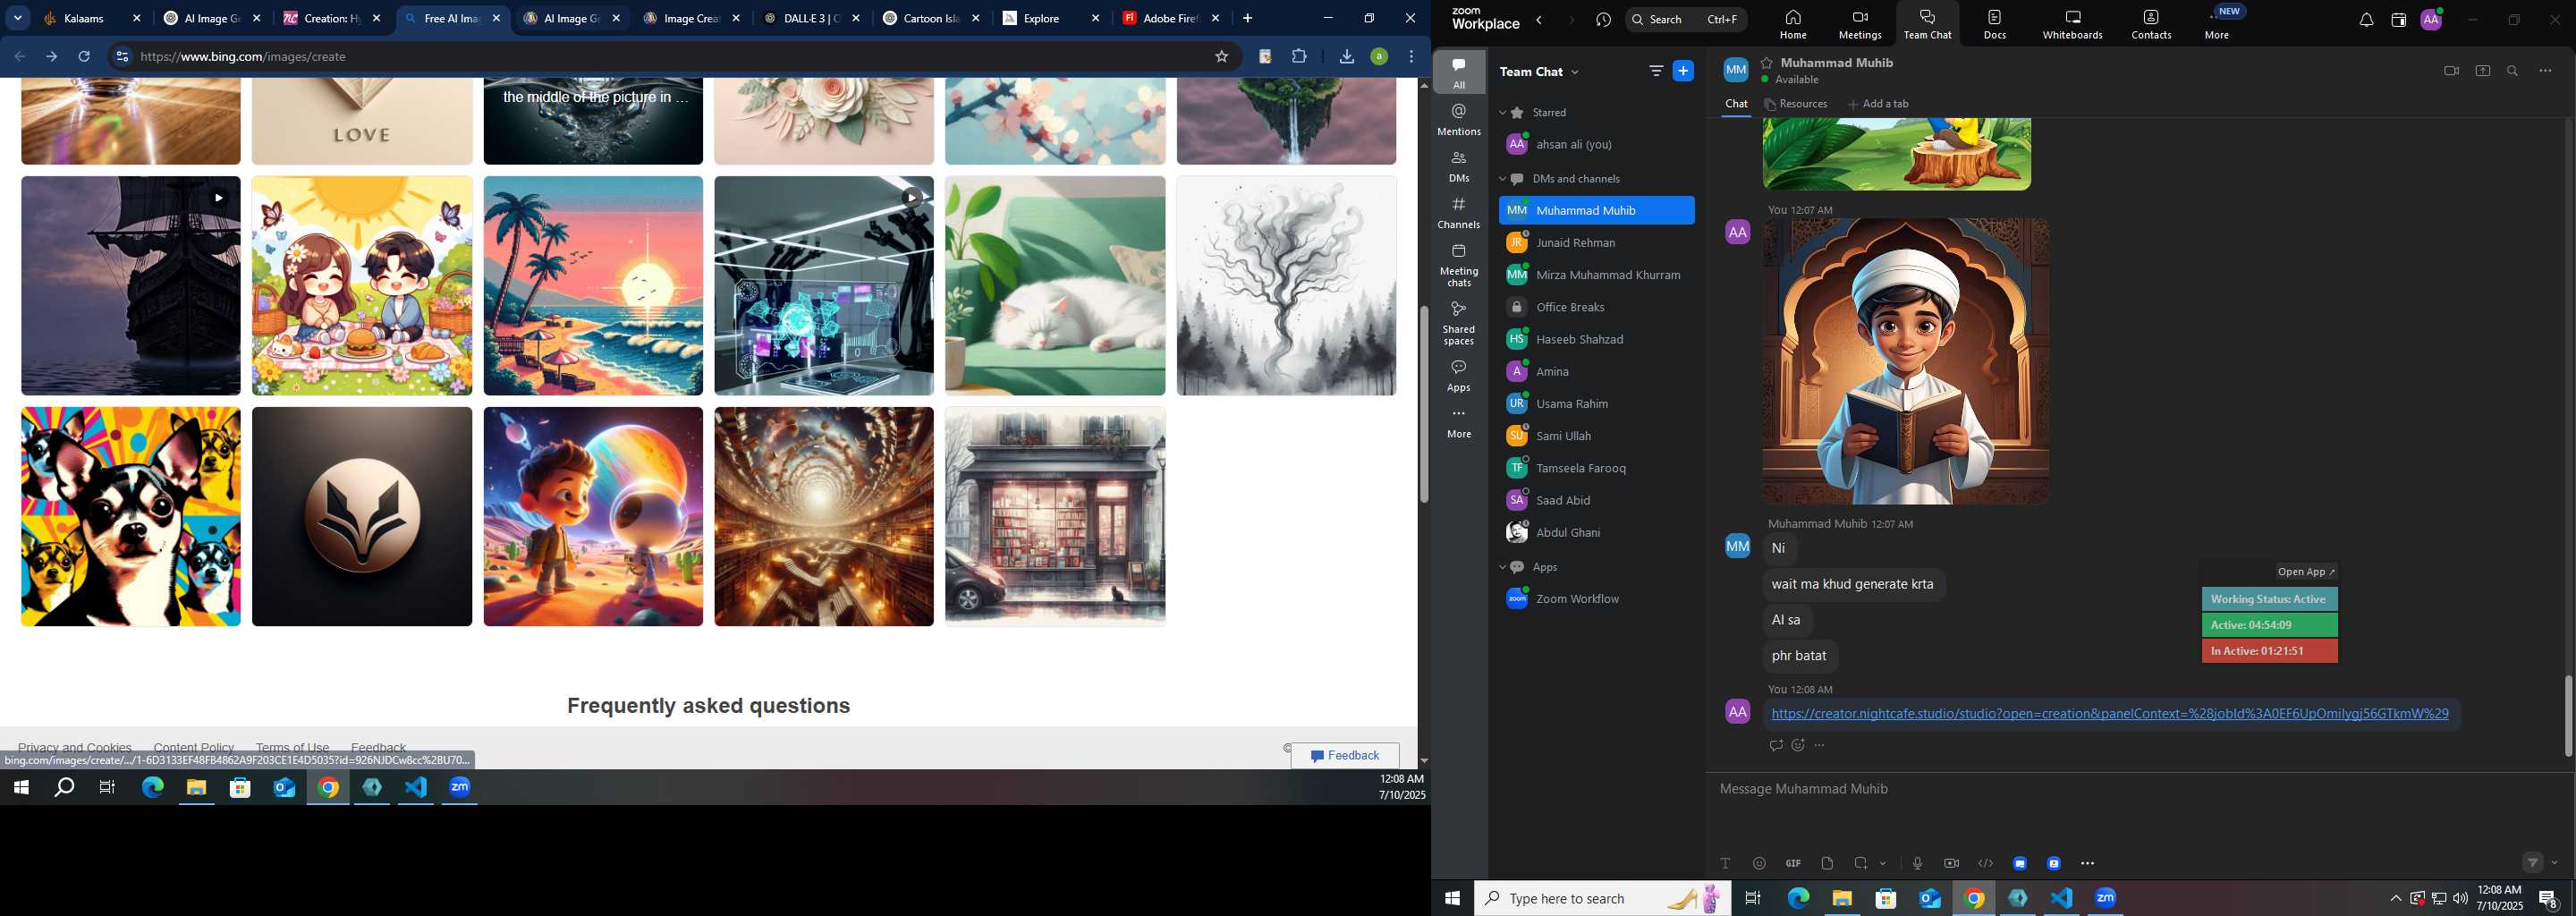Image resolution: width=2576 pixels, height=916 pixels.
Task: Toggle text formatting in message composer
Action: 1725,863
